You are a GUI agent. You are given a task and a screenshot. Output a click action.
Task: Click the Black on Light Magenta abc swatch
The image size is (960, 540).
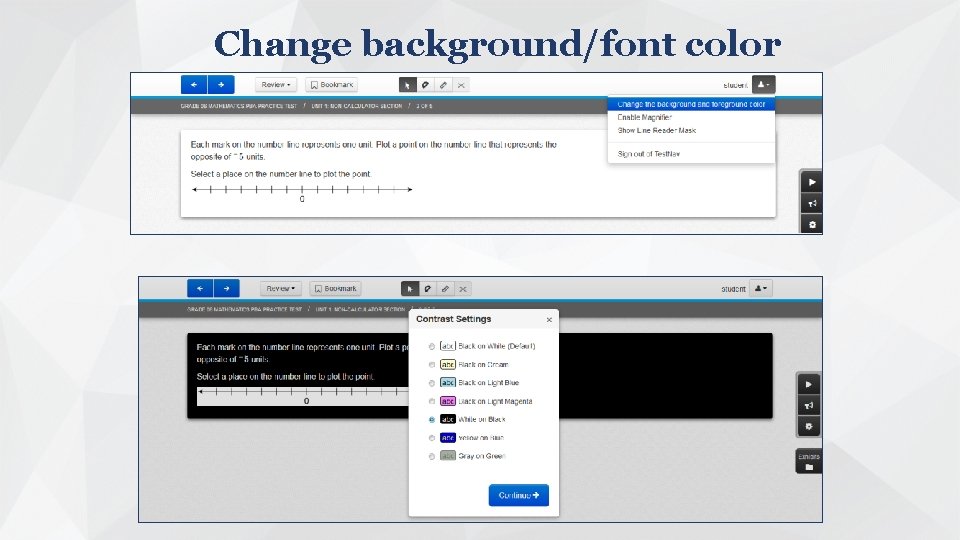[448, 401]
